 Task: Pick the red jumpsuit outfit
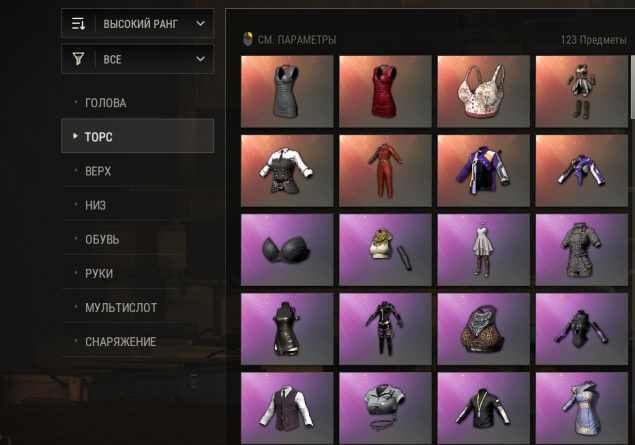(385, 171)
